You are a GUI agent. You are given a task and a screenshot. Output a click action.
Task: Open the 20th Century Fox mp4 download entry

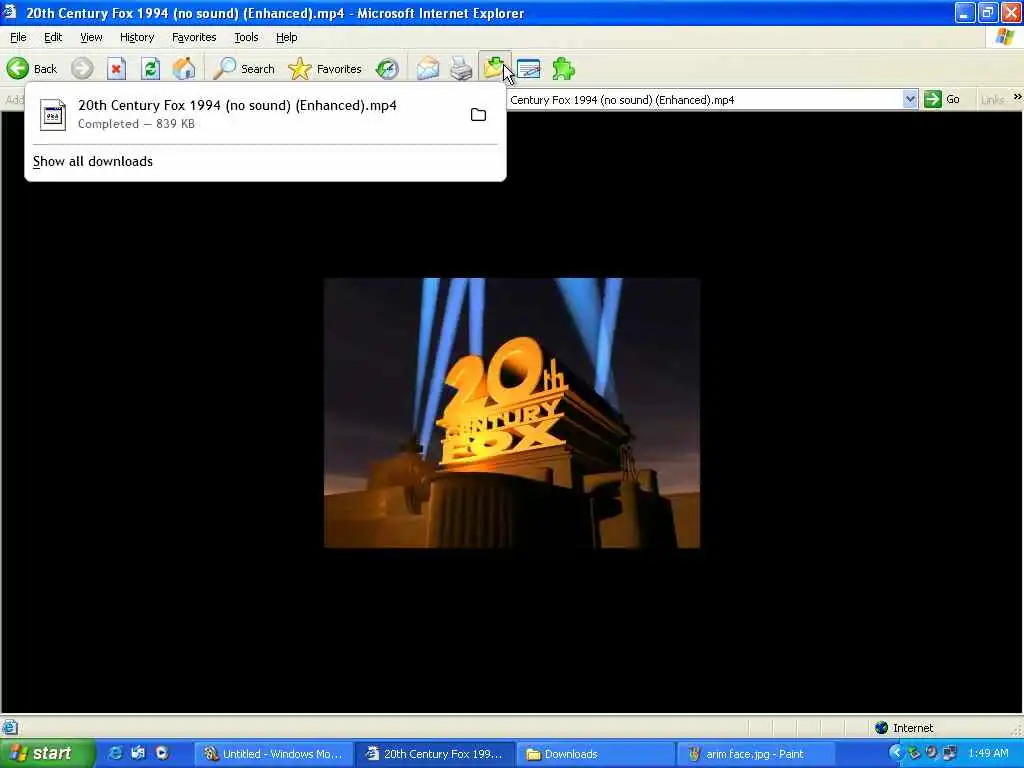264,114
